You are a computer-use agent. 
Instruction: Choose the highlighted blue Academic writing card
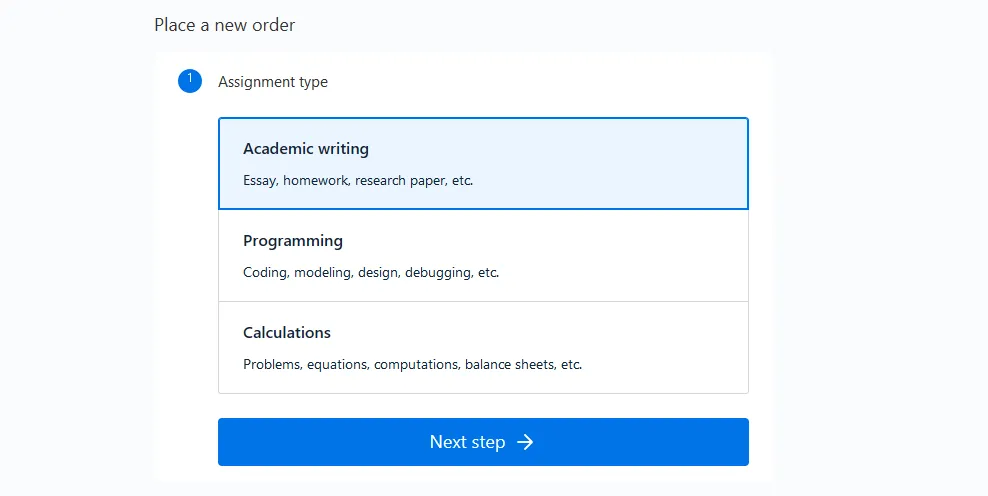click(483, 163)
